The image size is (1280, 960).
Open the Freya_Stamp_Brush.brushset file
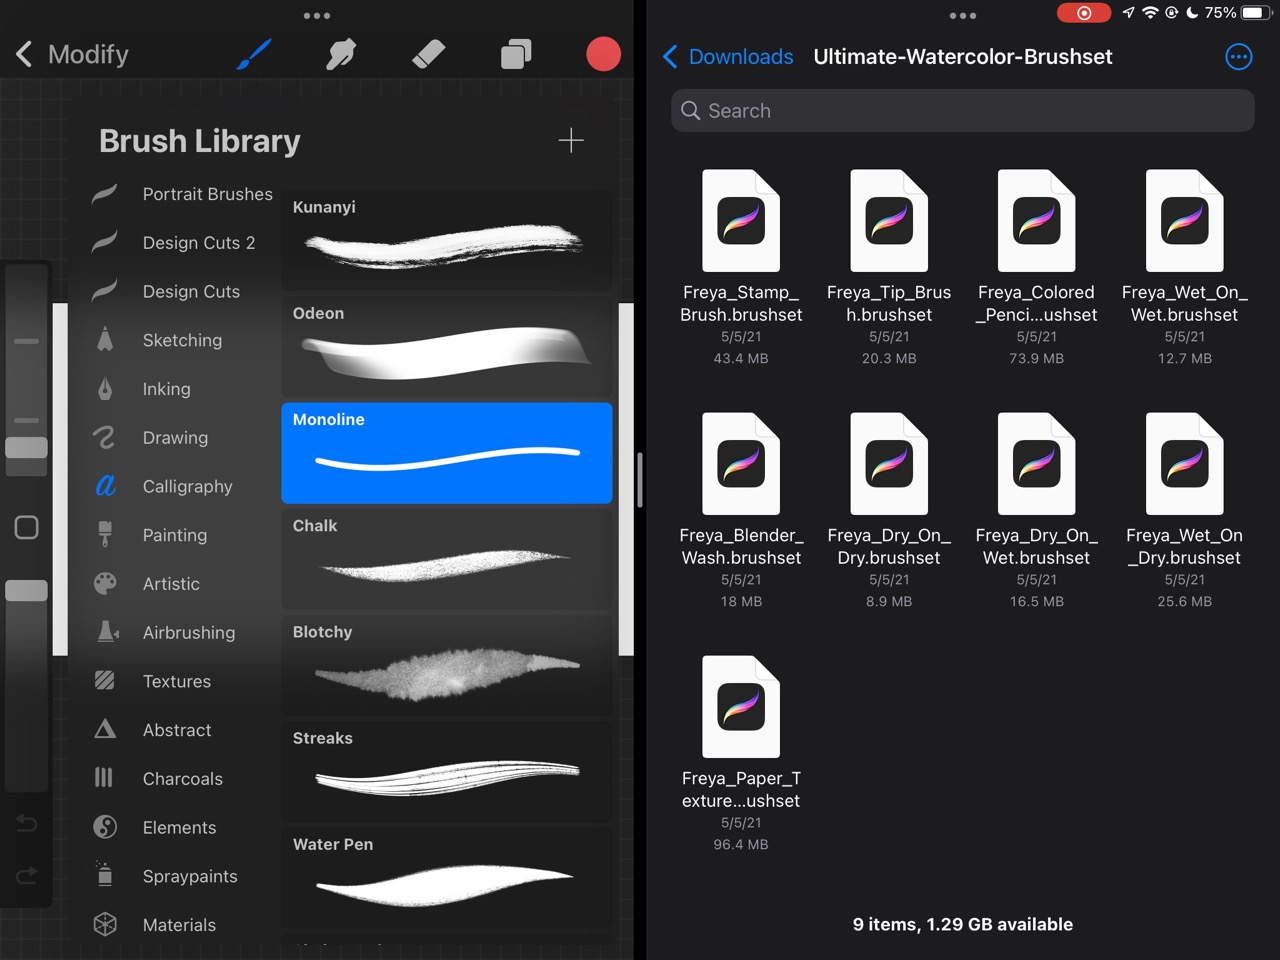coord(741,220)
